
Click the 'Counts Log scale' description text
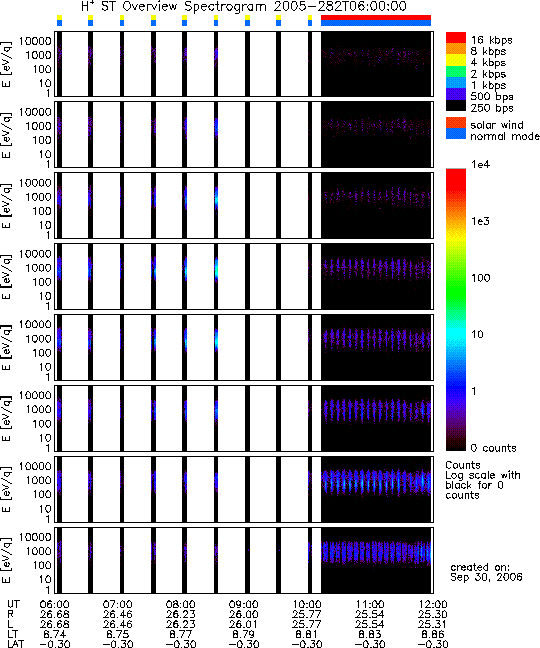(x=483, y=480)
